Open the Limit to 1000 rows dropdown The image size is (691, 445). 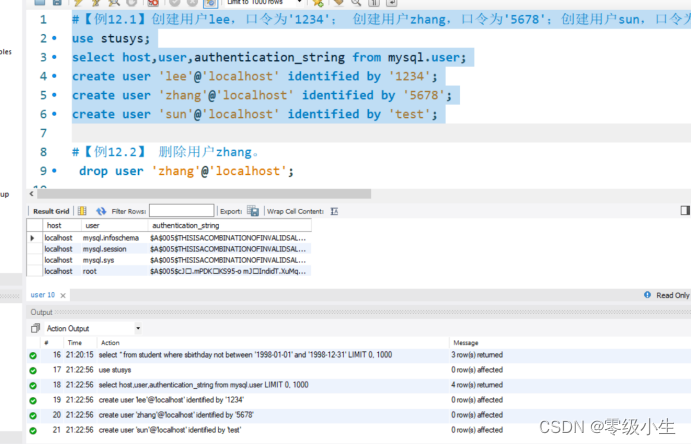coord(264,2)
